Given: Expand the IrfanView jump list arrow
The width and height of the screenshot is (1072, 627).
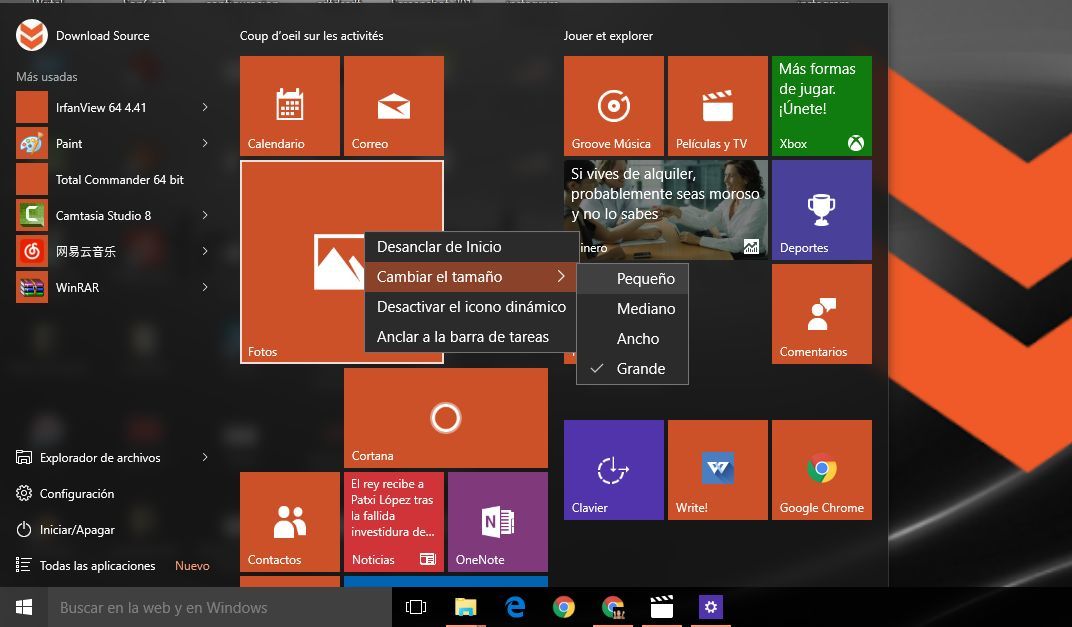Looking at the screenshot, I should click(x=204, y=107).
